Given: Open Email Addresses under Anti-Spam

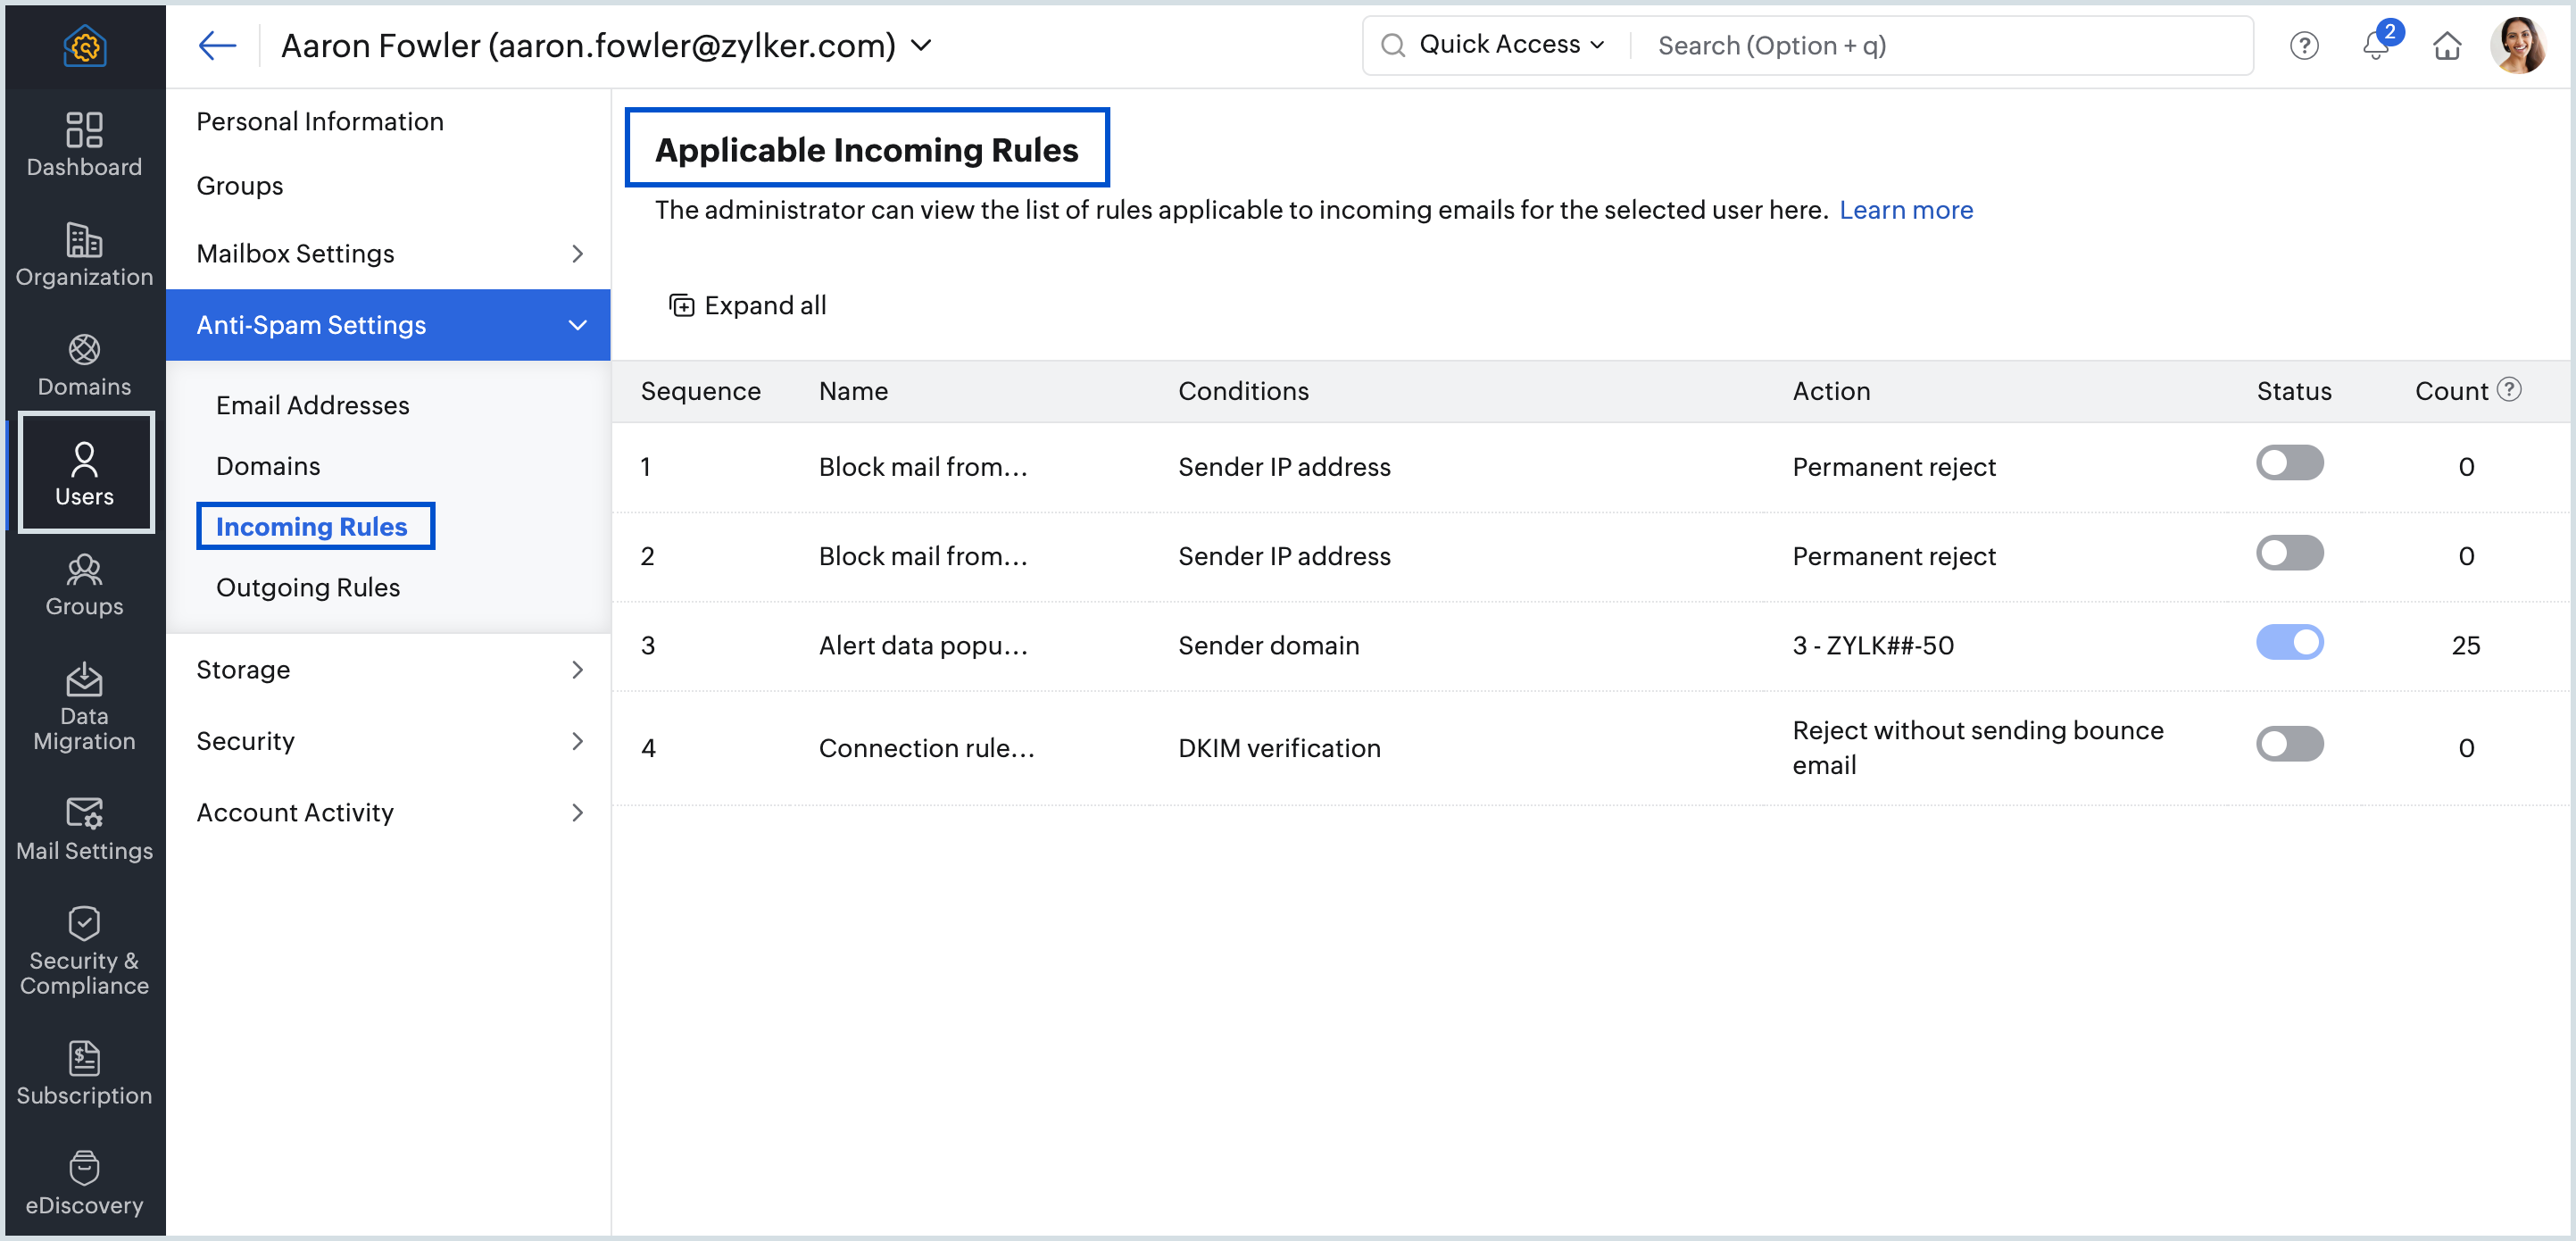Looking at the screenshot, I should [312, 405].
